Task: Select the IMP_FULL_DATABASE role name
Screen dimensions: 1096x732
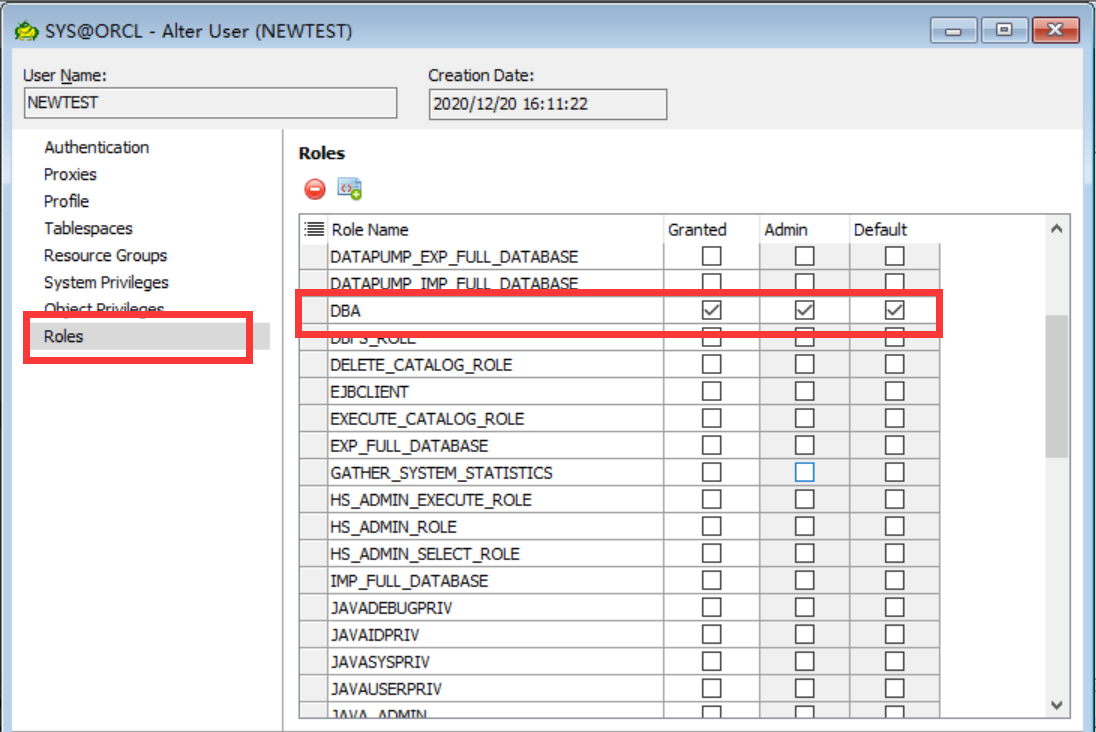Action: point(409,581)
